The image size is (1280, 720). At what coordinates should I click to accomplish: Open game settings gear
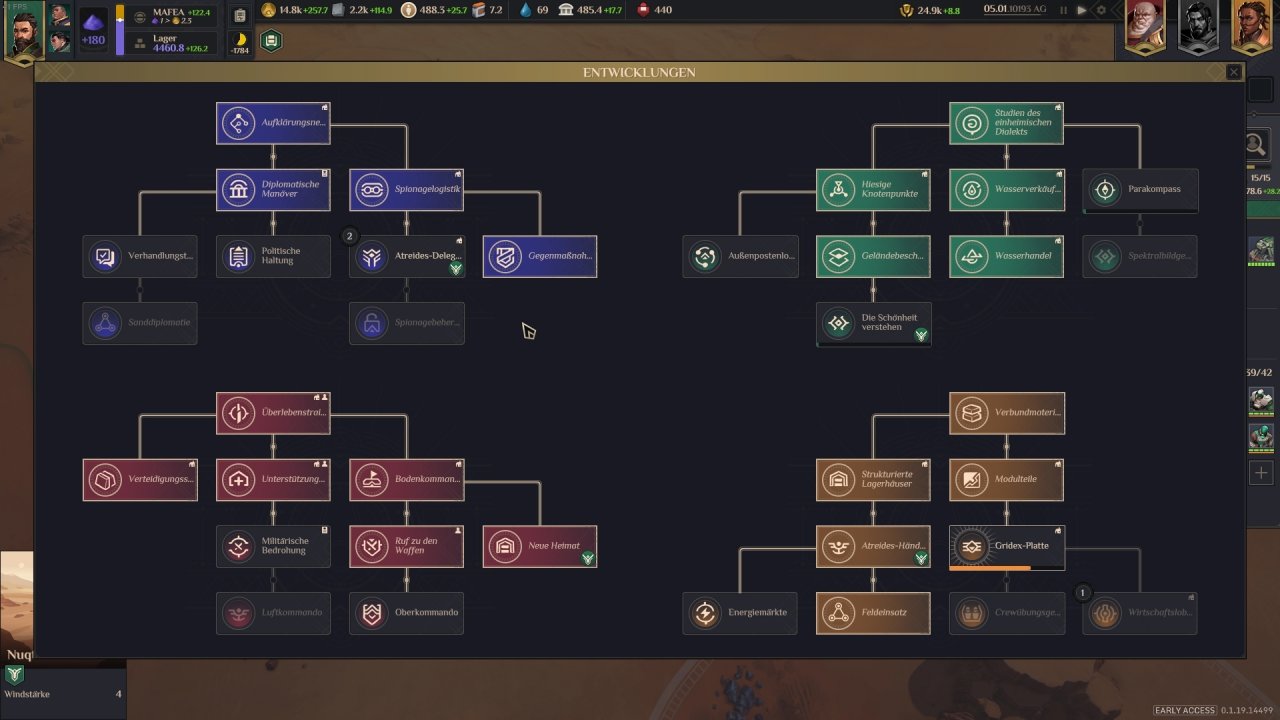coord(1101,10)
